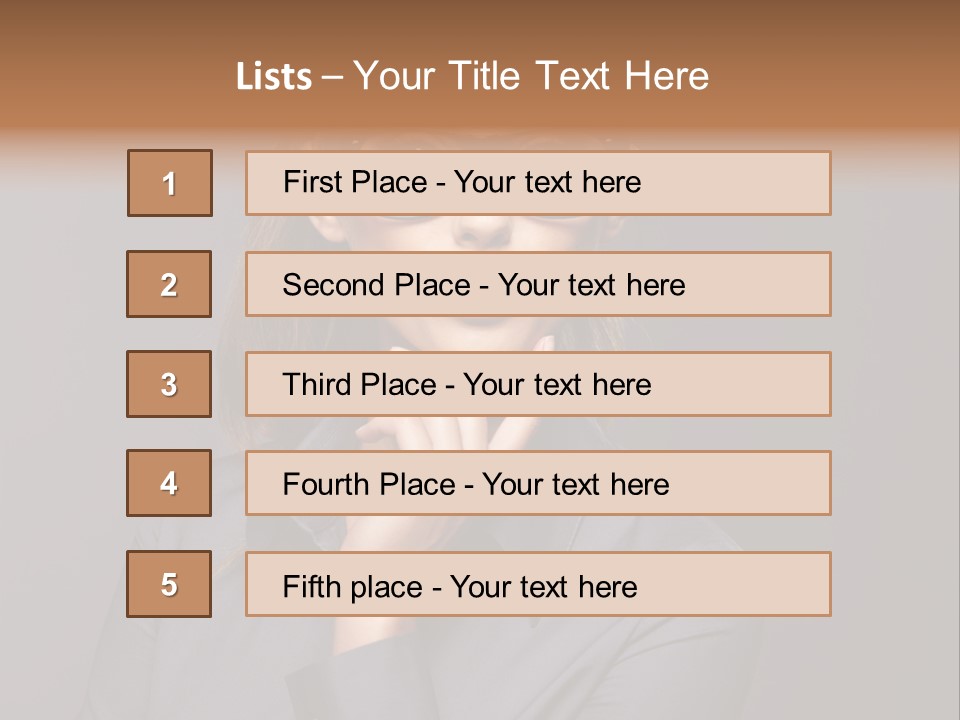
Task: Select the number 3 box
Action: [169, 384]
